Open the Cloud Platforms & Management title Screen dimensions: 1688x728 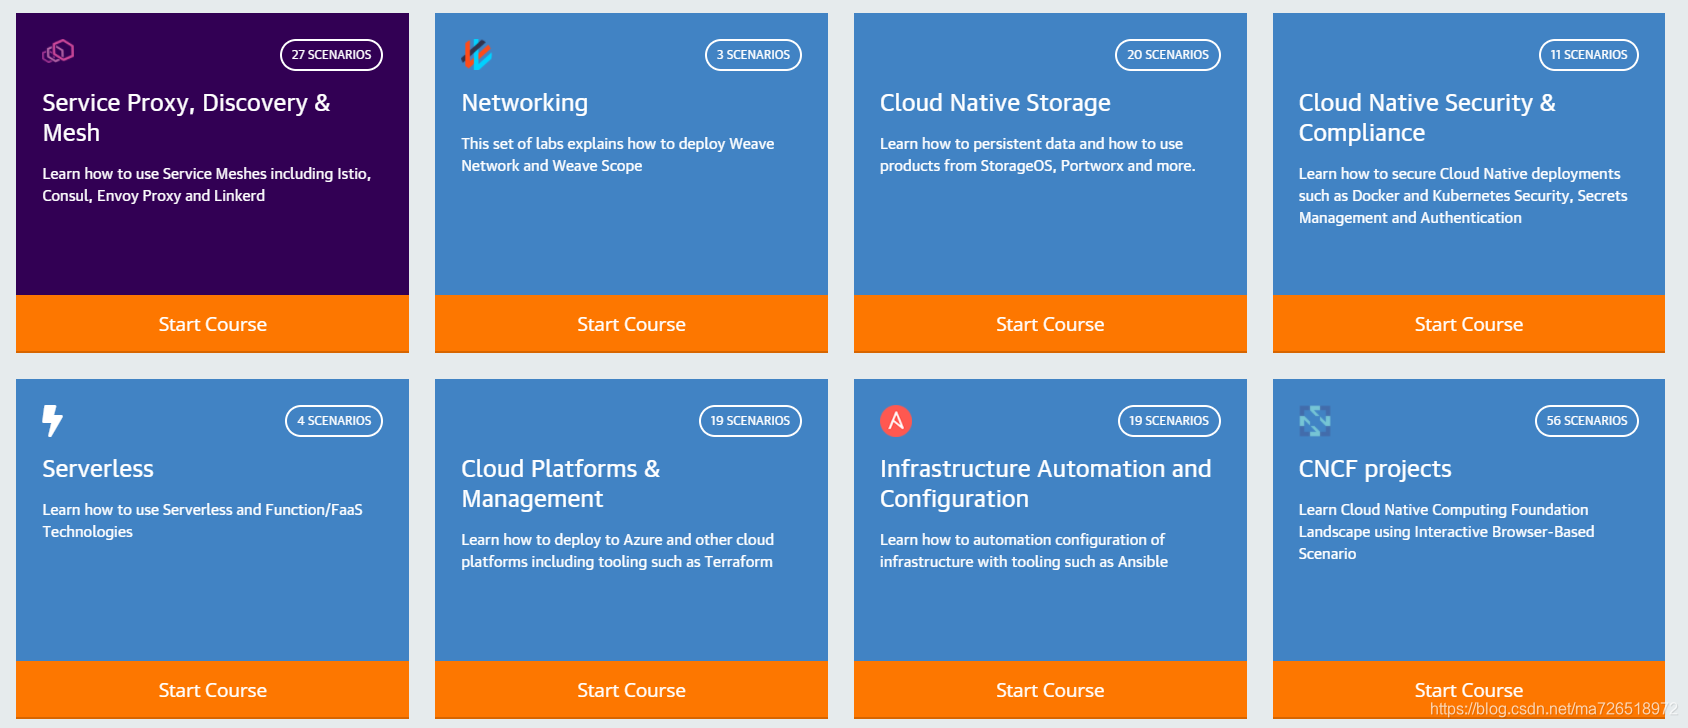click(561, 484)
